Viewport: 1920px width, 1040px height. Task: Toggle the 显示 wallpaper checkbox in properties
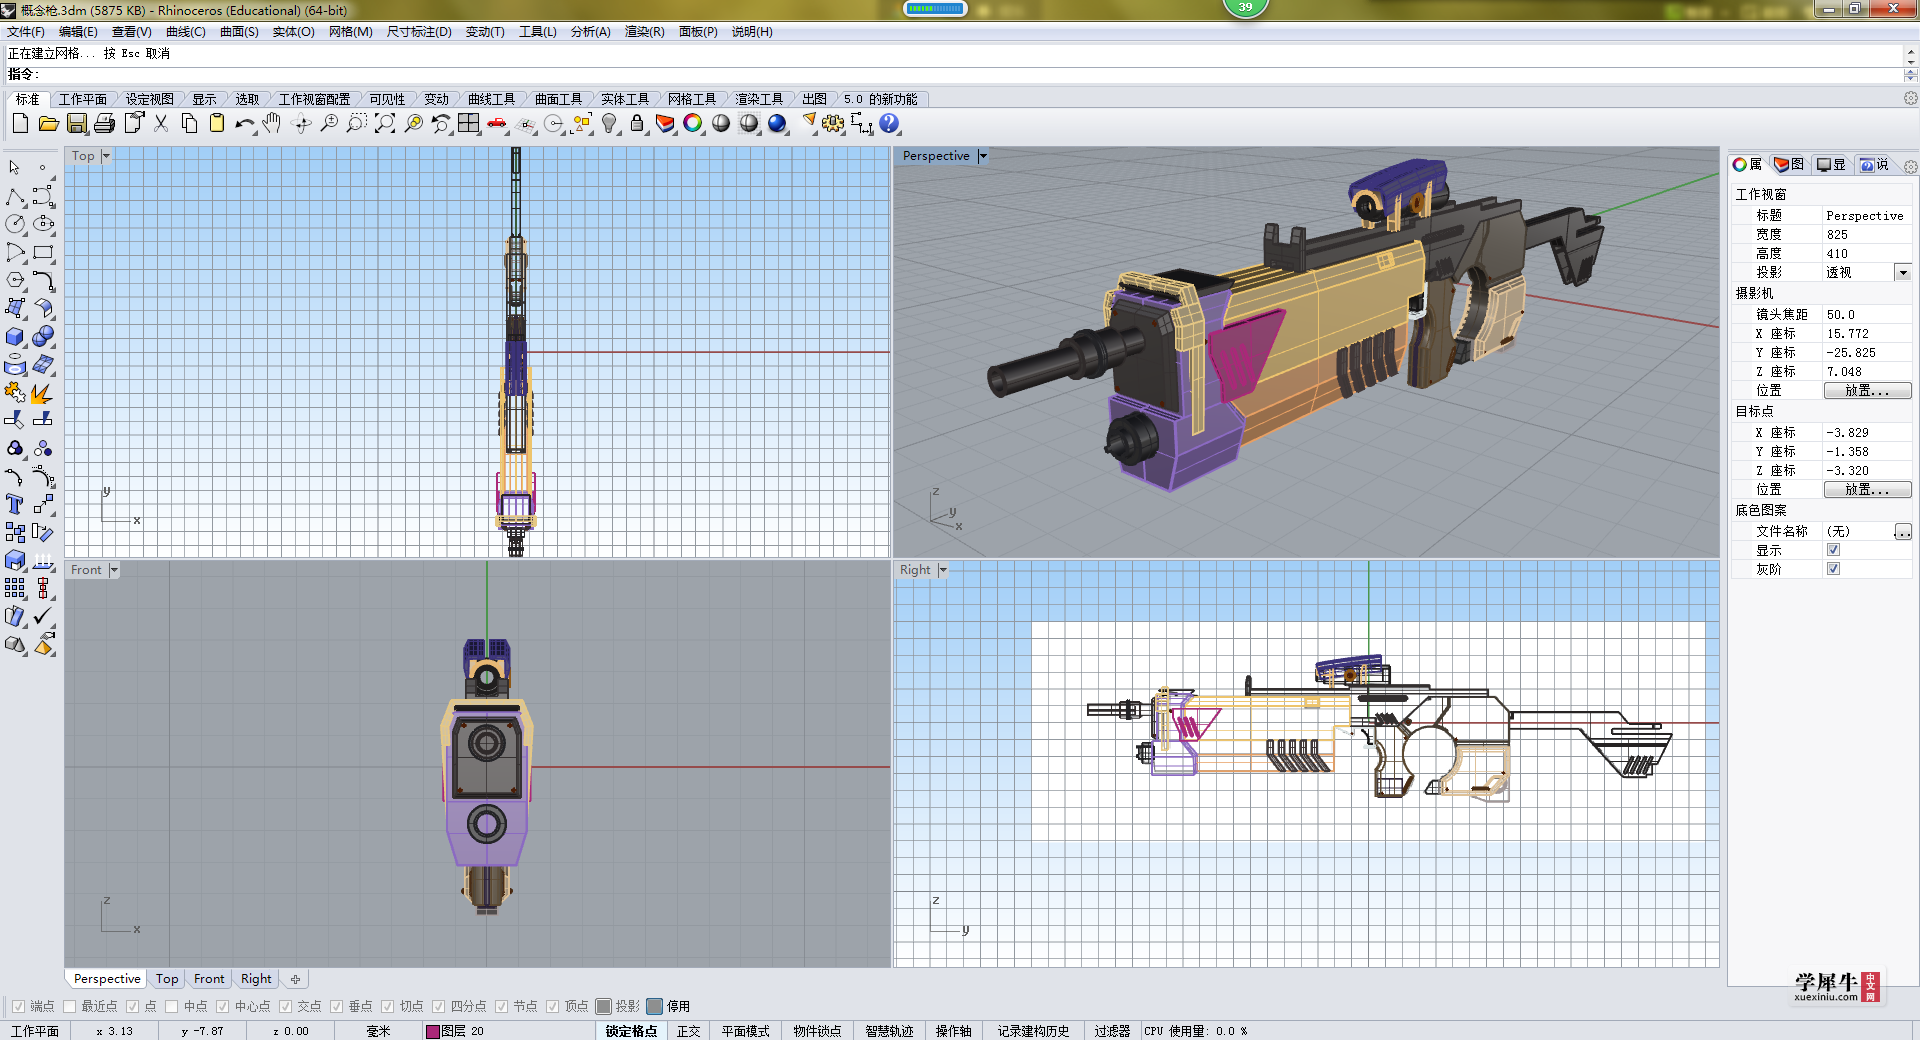1833,550
